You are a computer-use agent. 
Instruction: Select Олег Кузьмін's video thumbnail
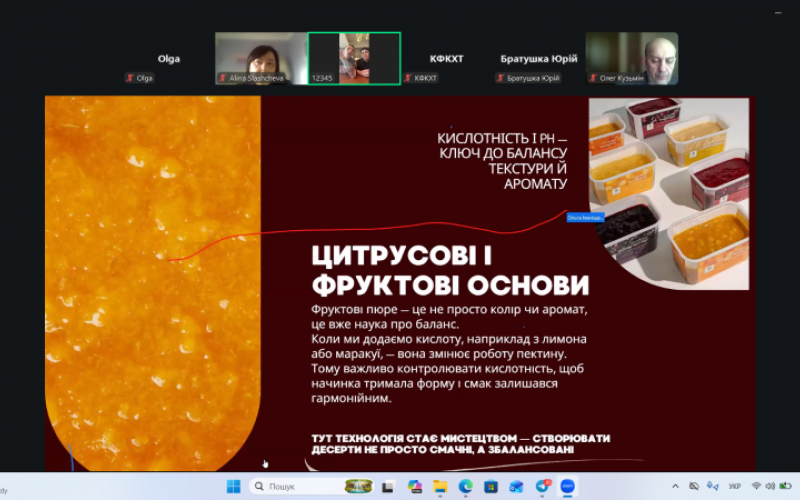tap(632, 57)
